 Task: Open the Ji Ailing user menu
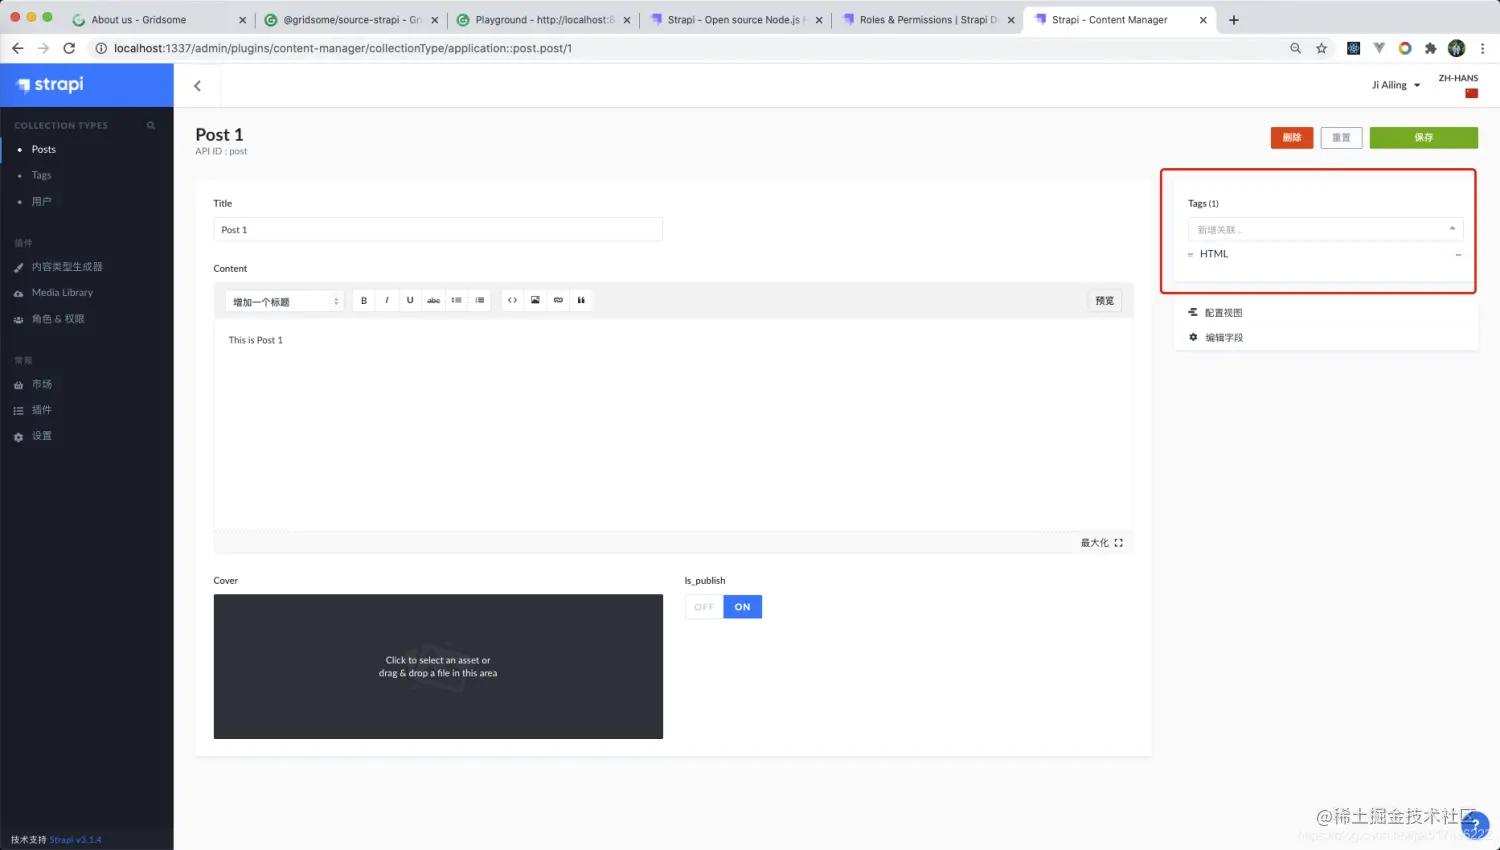1396,85
